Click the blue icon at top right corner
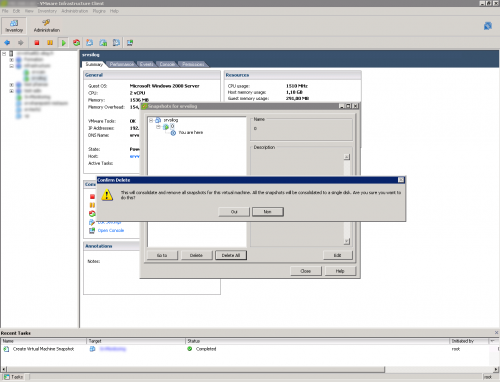The width and height of the screenshot is (500, 382). click(488, 26)
